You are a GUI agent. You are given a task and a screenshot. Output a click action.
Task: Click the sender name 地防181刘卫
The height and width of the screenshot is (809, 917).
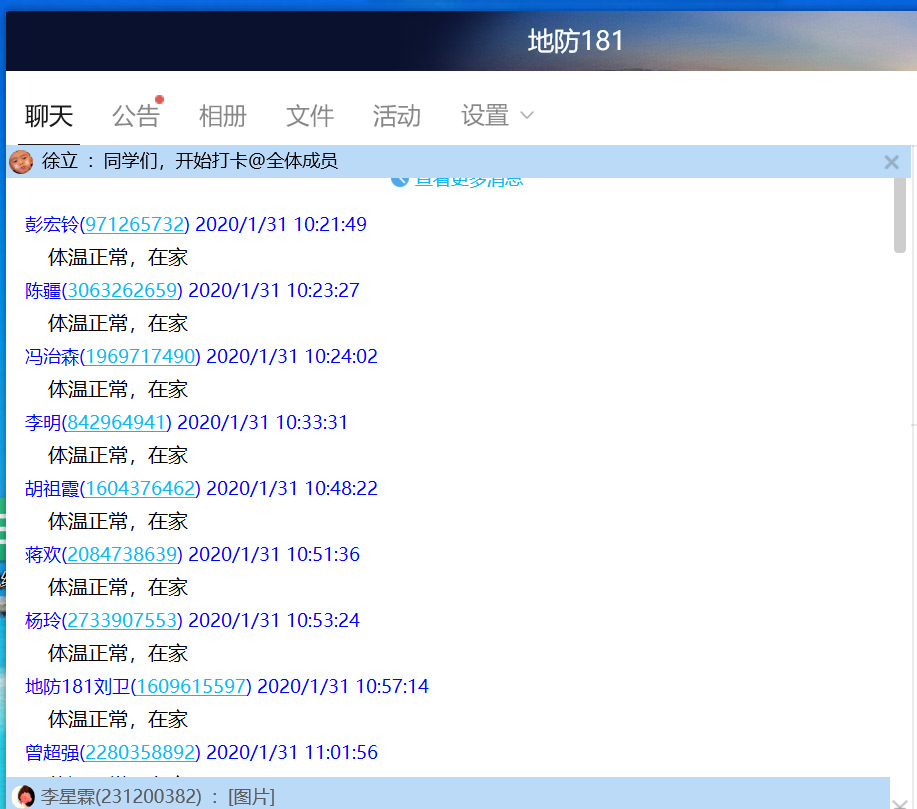point(77,687)
